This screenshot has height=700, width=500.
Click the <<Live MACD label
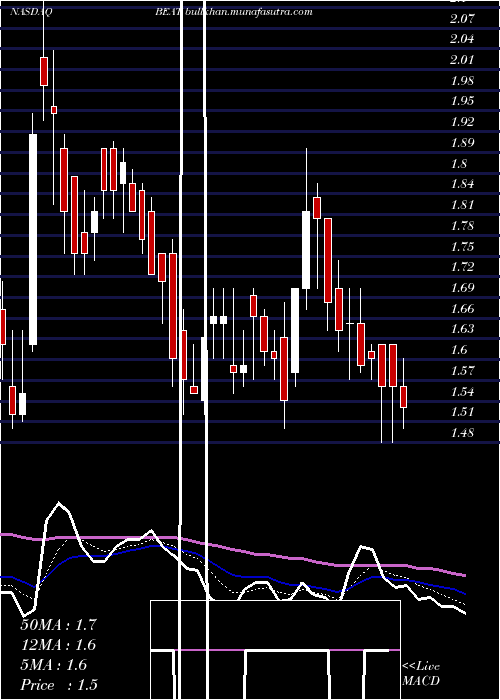[x=421, y=673]
